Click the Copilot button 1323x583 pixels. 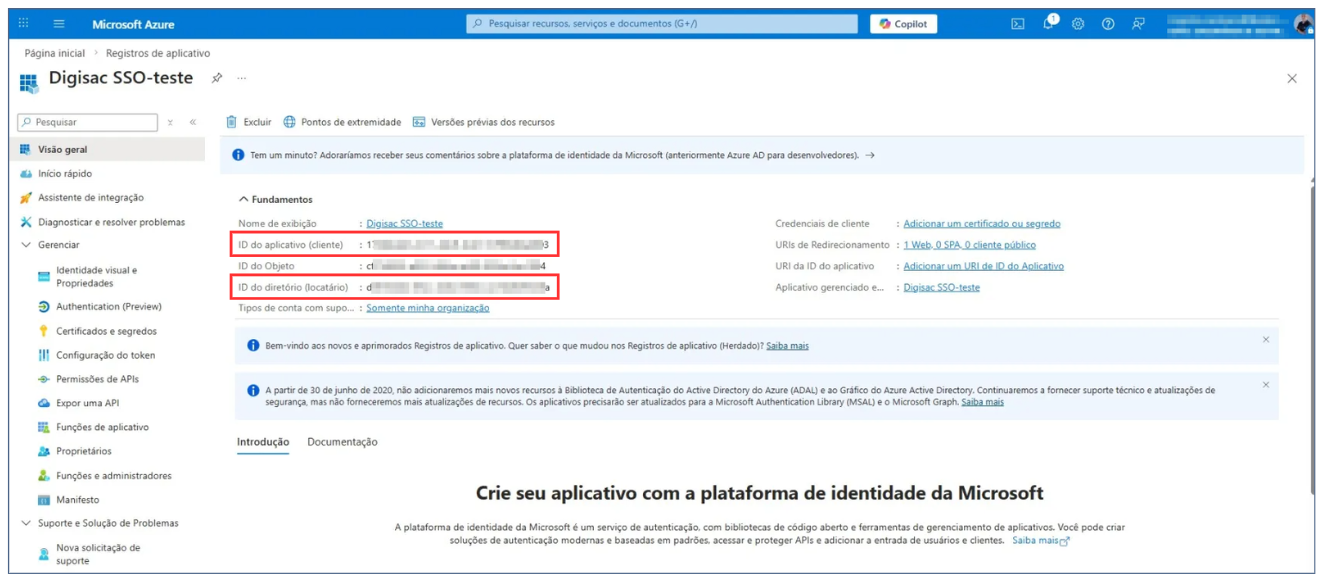tap(903, 24)
